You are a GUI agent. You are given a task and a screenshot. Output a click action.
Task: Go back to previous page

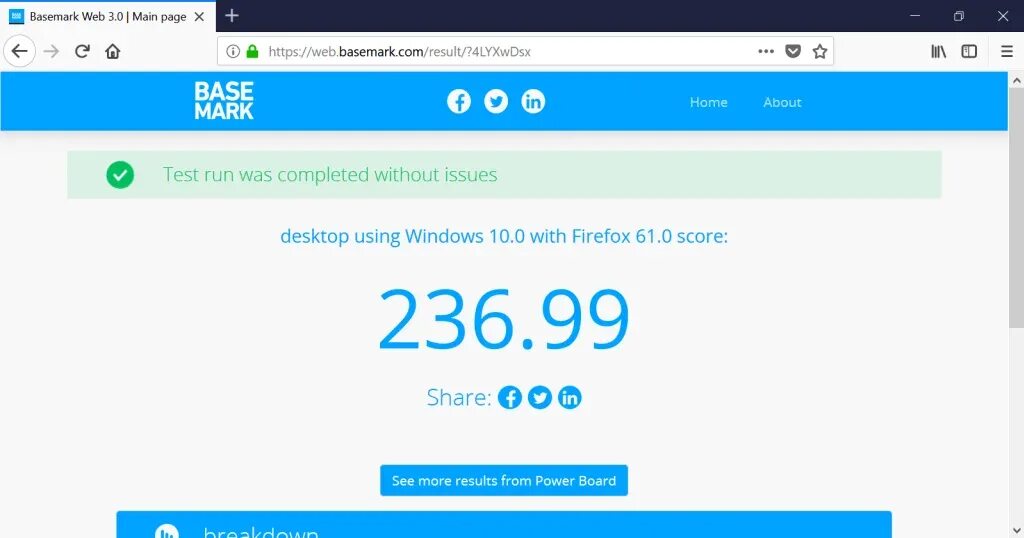[x=20, y=51]
